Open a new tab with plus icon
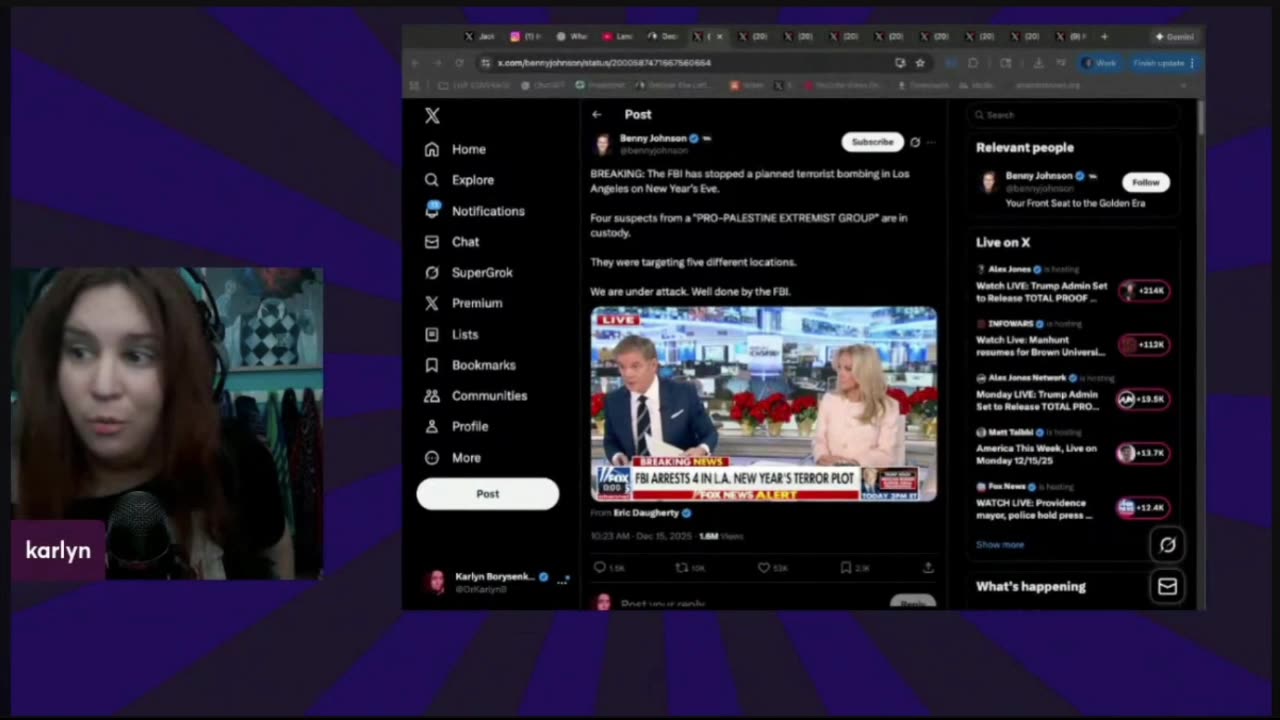Viewport: 1280px width, 720px height. coord(1104,36)
